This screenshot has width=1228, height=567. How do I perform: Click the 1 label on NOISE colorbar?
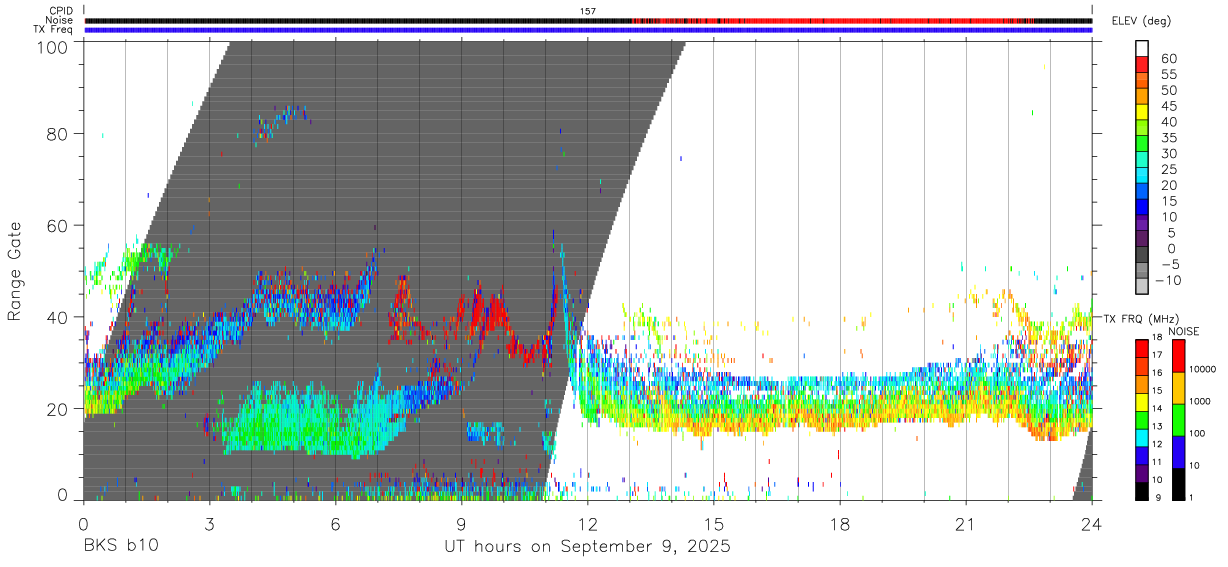[1193, 497]
